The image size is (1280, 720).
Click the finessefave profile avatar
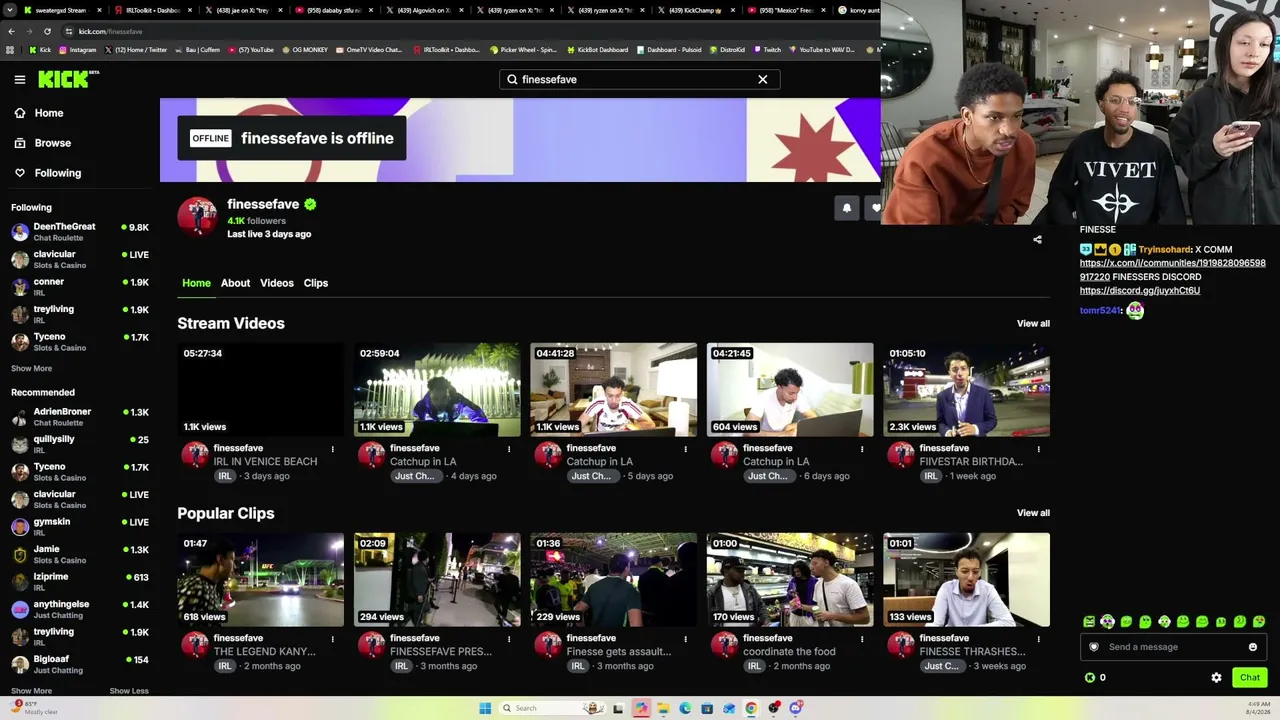pos(197,216)
